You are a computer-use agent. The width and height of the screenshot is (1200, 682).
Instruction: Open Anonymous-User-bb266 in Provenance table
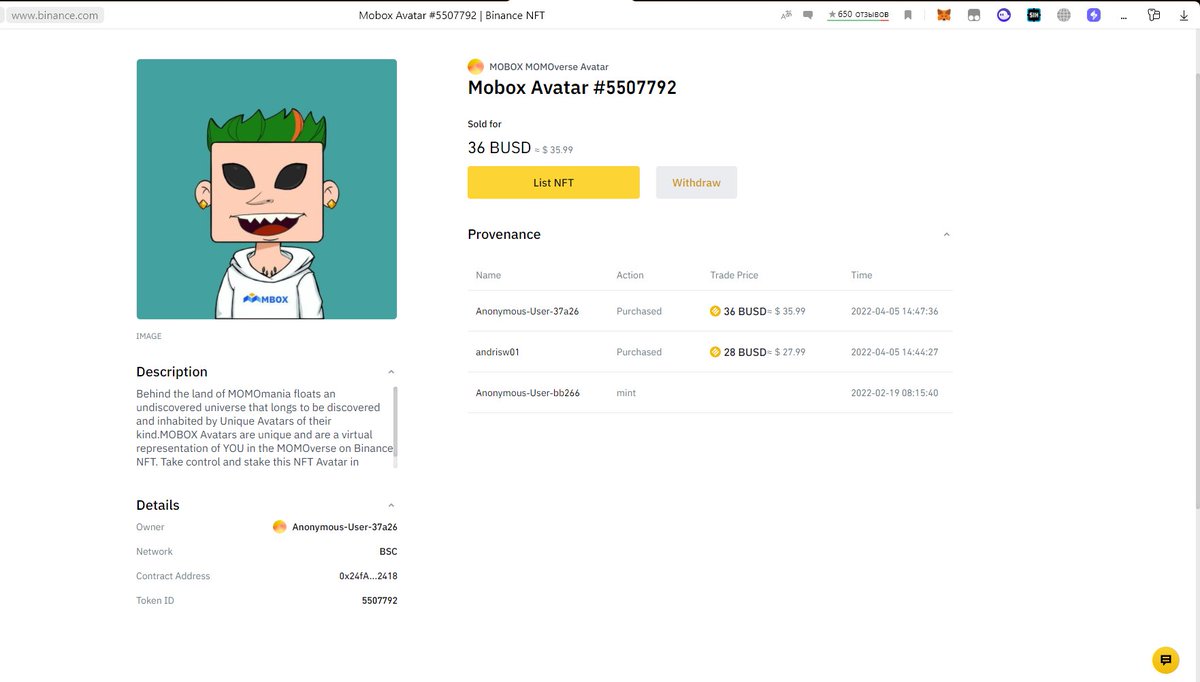pyautogui.click(x=528, y=393)
